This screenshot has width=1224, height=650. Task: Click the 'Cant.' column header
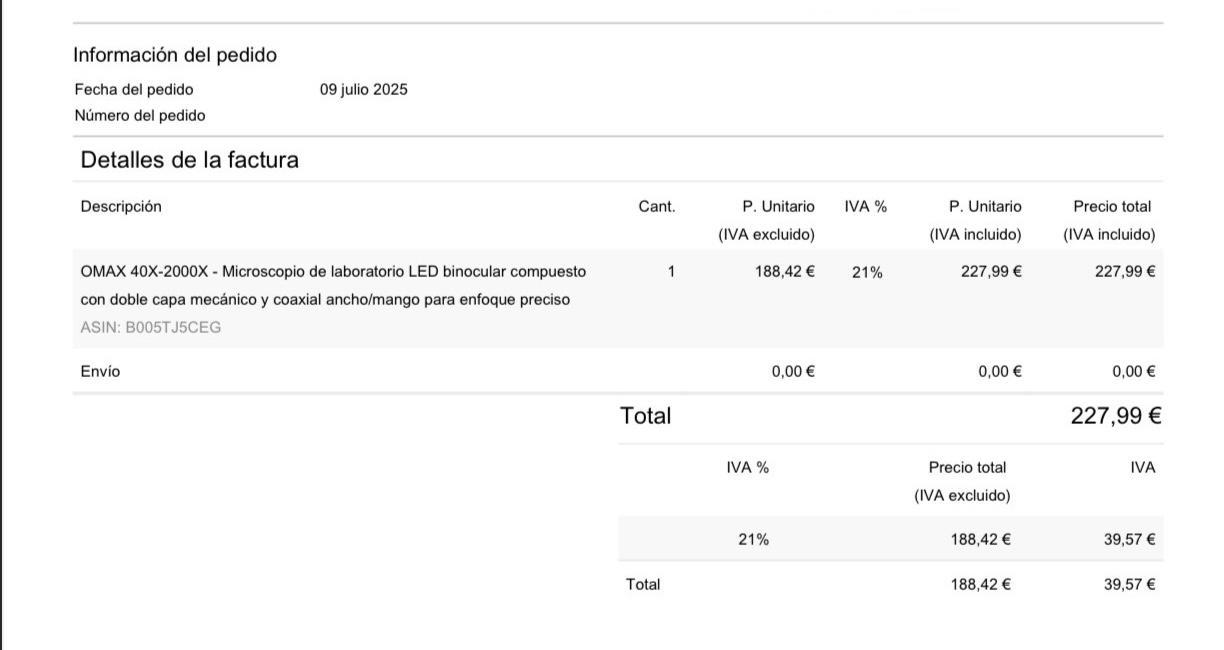pos(657,207)
